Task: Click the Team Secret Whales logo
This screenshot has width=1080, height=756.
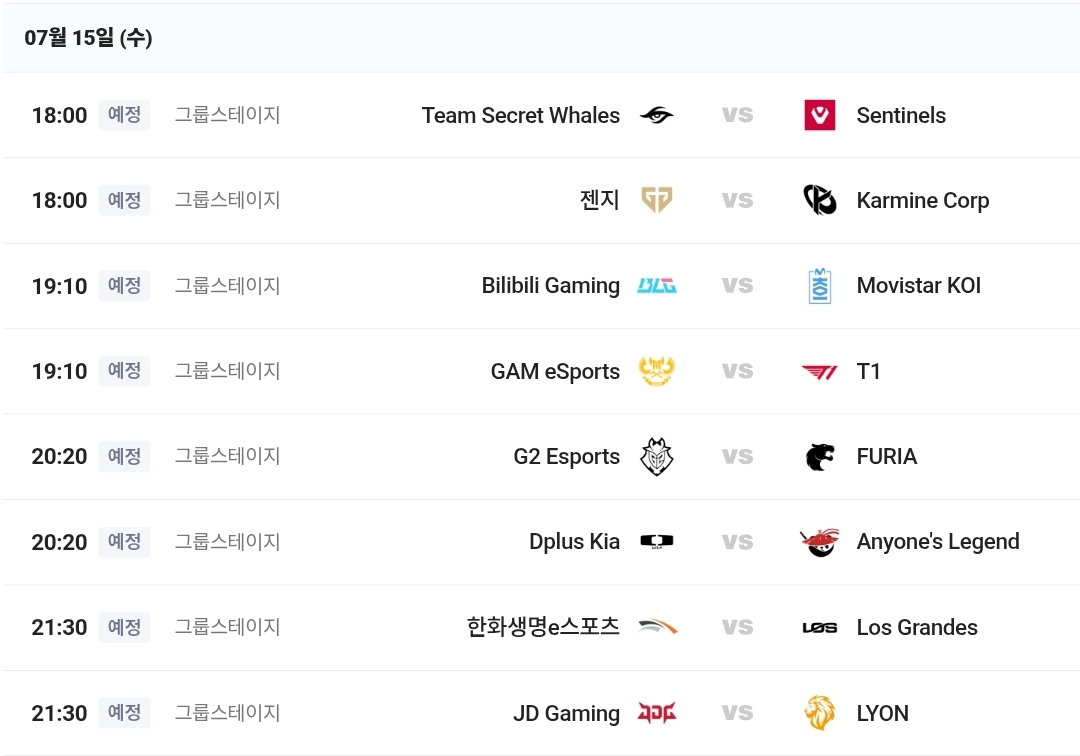Action: point(656,115)
